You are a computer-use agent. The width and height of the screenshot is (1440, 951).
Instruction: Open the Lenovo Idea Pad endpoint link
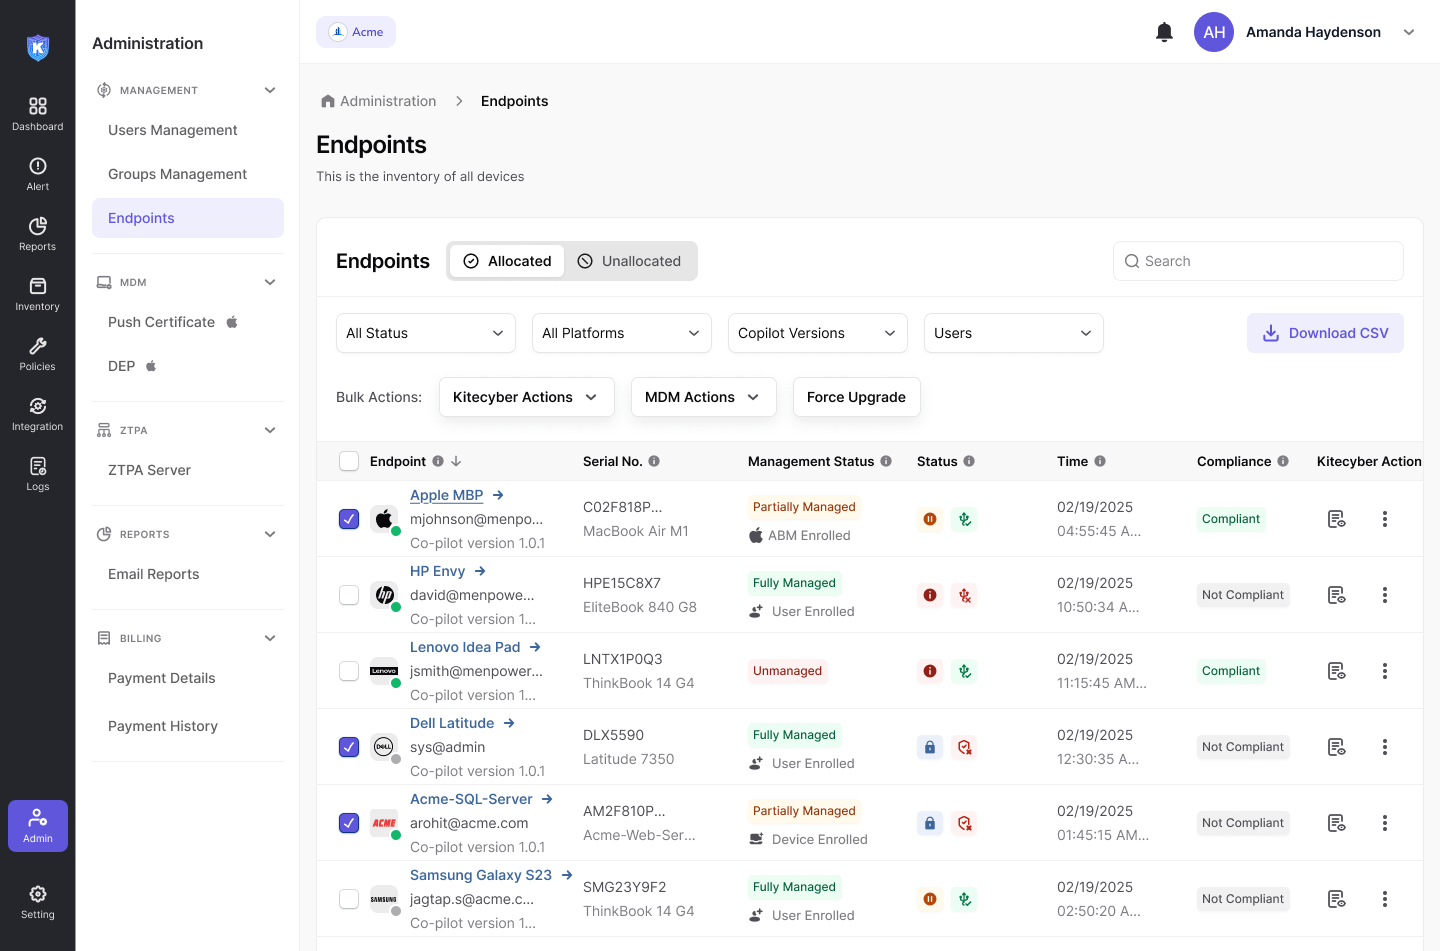465,647
